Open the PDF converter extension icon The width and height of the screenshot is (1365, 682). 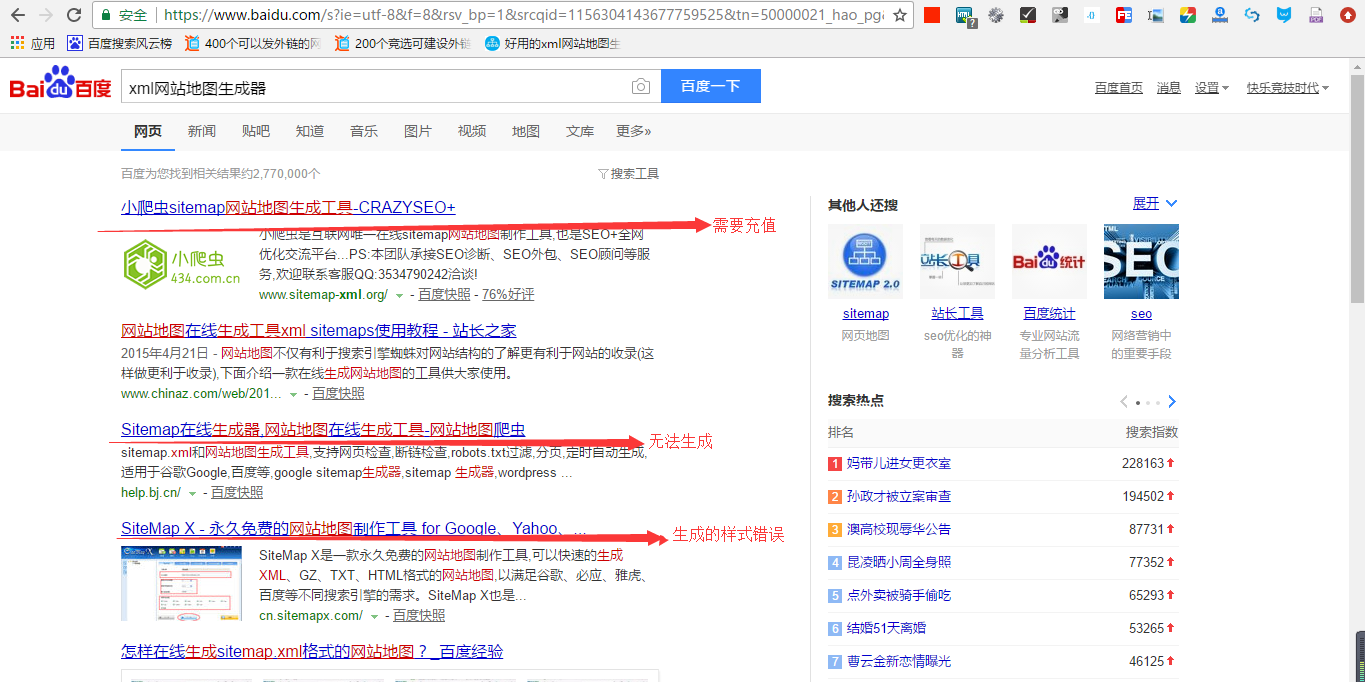tap(1315, 14)
